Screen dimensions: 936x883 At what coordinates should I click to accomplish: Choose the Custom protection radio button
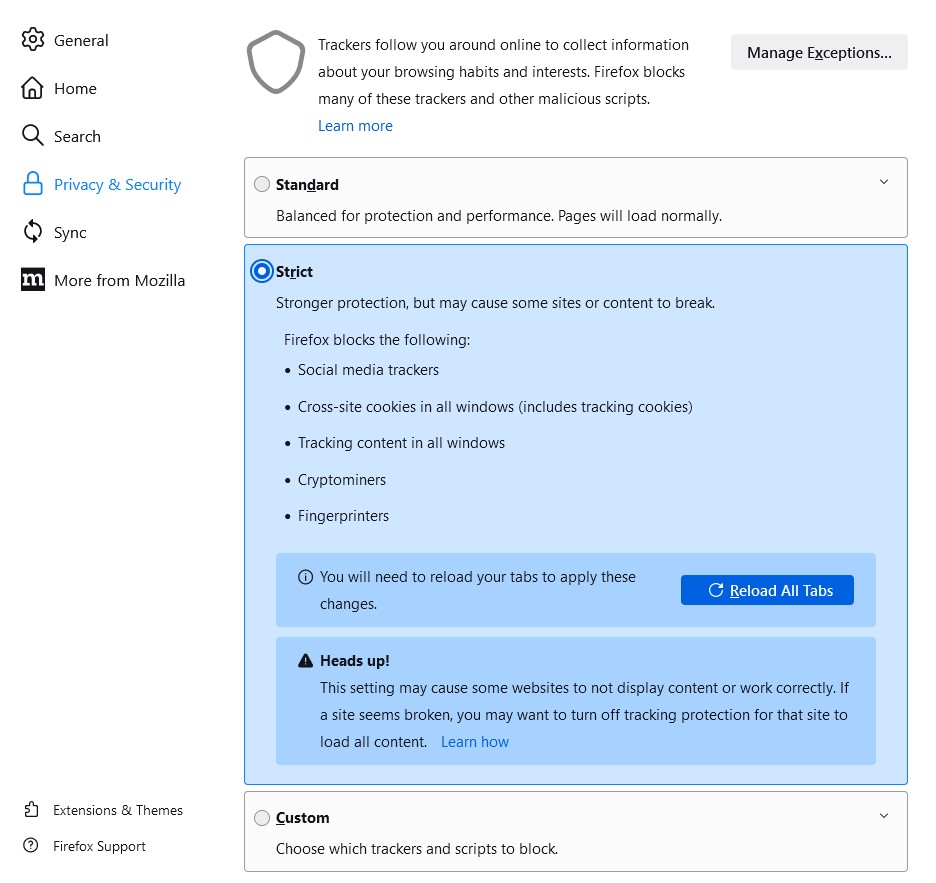coord(262,818)
